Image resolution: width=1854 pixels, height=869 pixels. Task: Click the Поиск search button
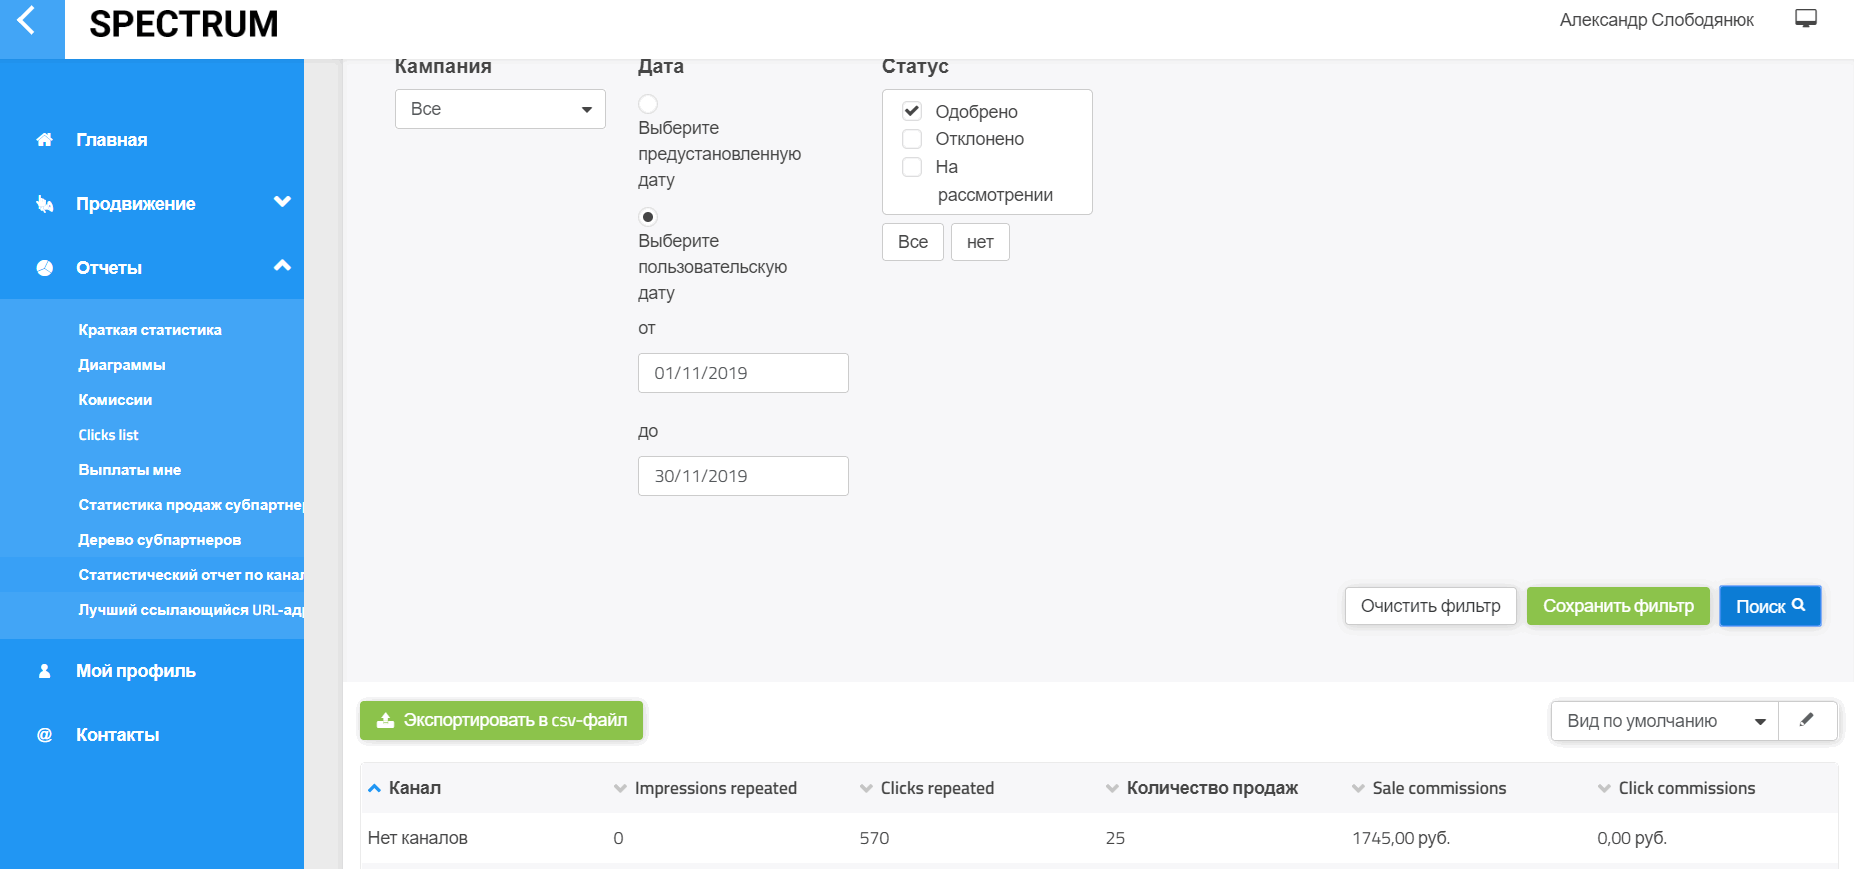pos(1769,606)
